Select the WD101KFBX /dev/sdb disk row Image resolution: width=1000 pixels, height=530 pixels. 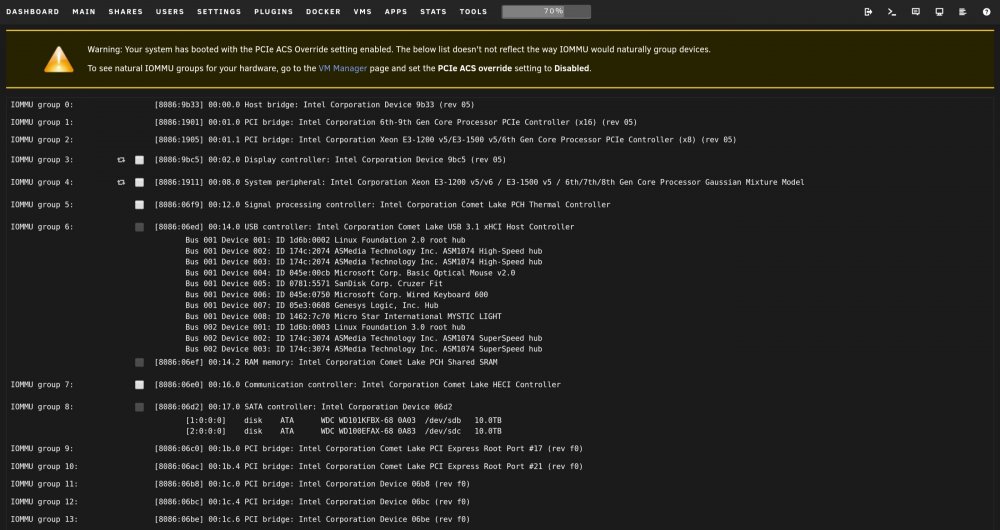(343, 421)
